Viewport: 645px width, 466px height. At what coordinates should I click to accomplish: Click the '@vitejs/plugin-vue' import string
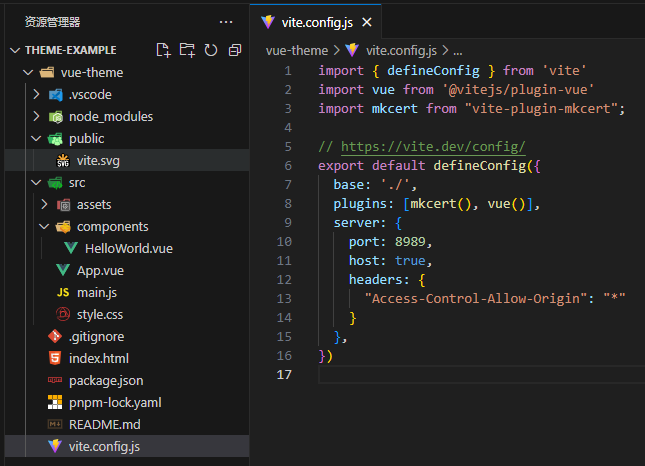[518, 90]
